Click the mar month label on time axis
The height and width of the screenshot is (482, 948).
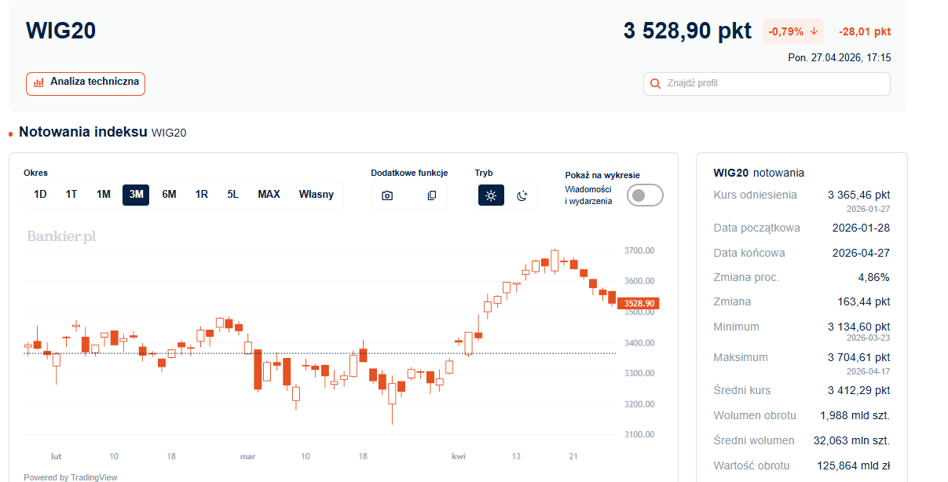pyautogui.click(x=248, y=457)
